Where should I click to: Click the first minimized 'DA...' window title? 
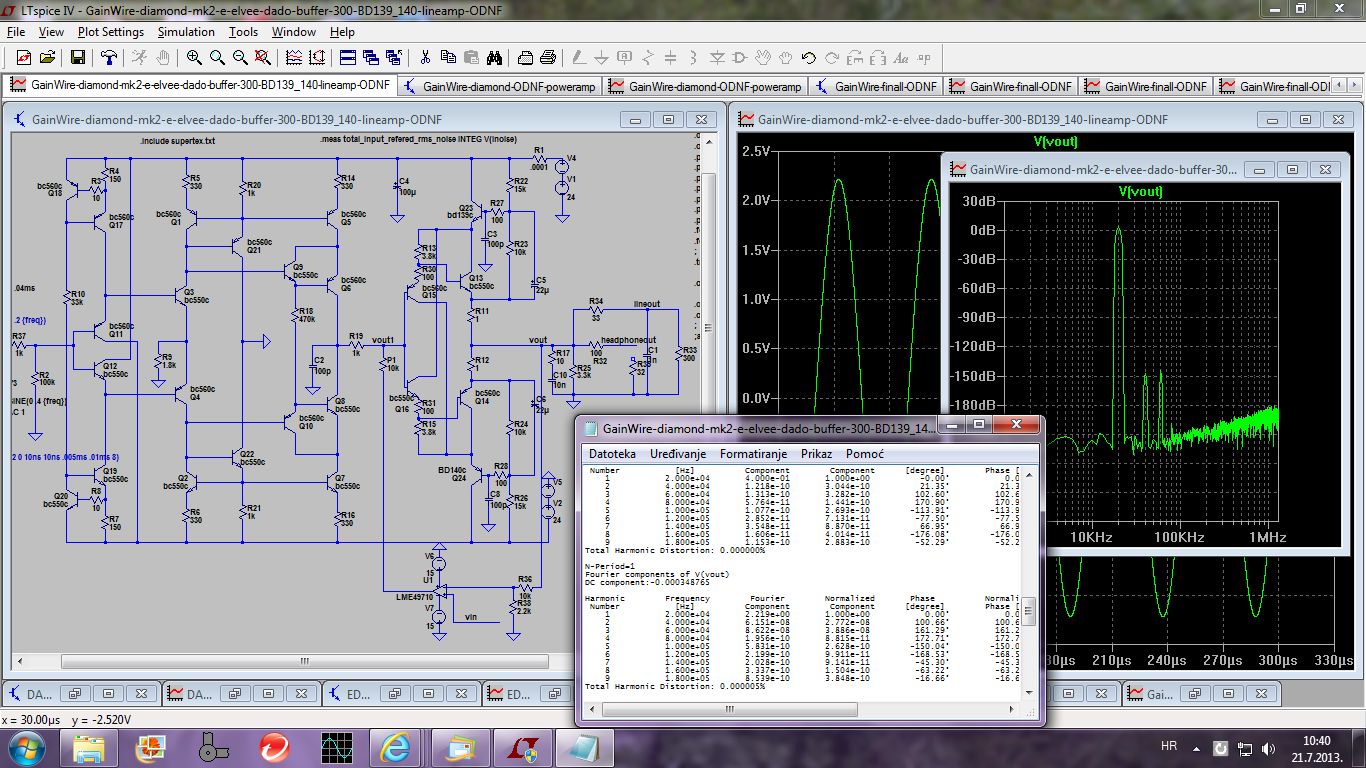40,693
